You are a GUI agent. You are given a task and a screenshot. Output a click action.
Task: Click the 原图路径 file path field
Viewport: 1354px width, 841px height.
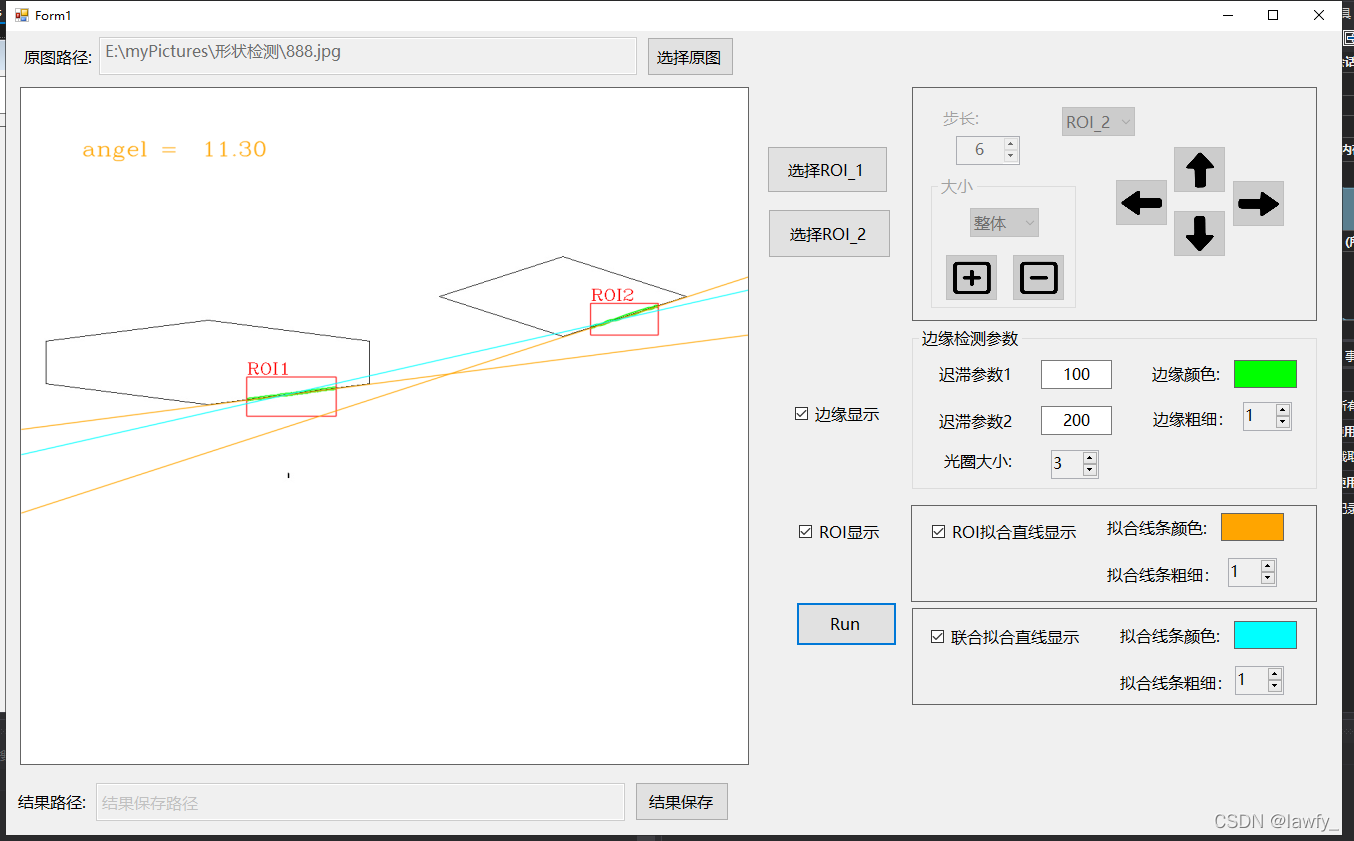(x=368, y=56)
